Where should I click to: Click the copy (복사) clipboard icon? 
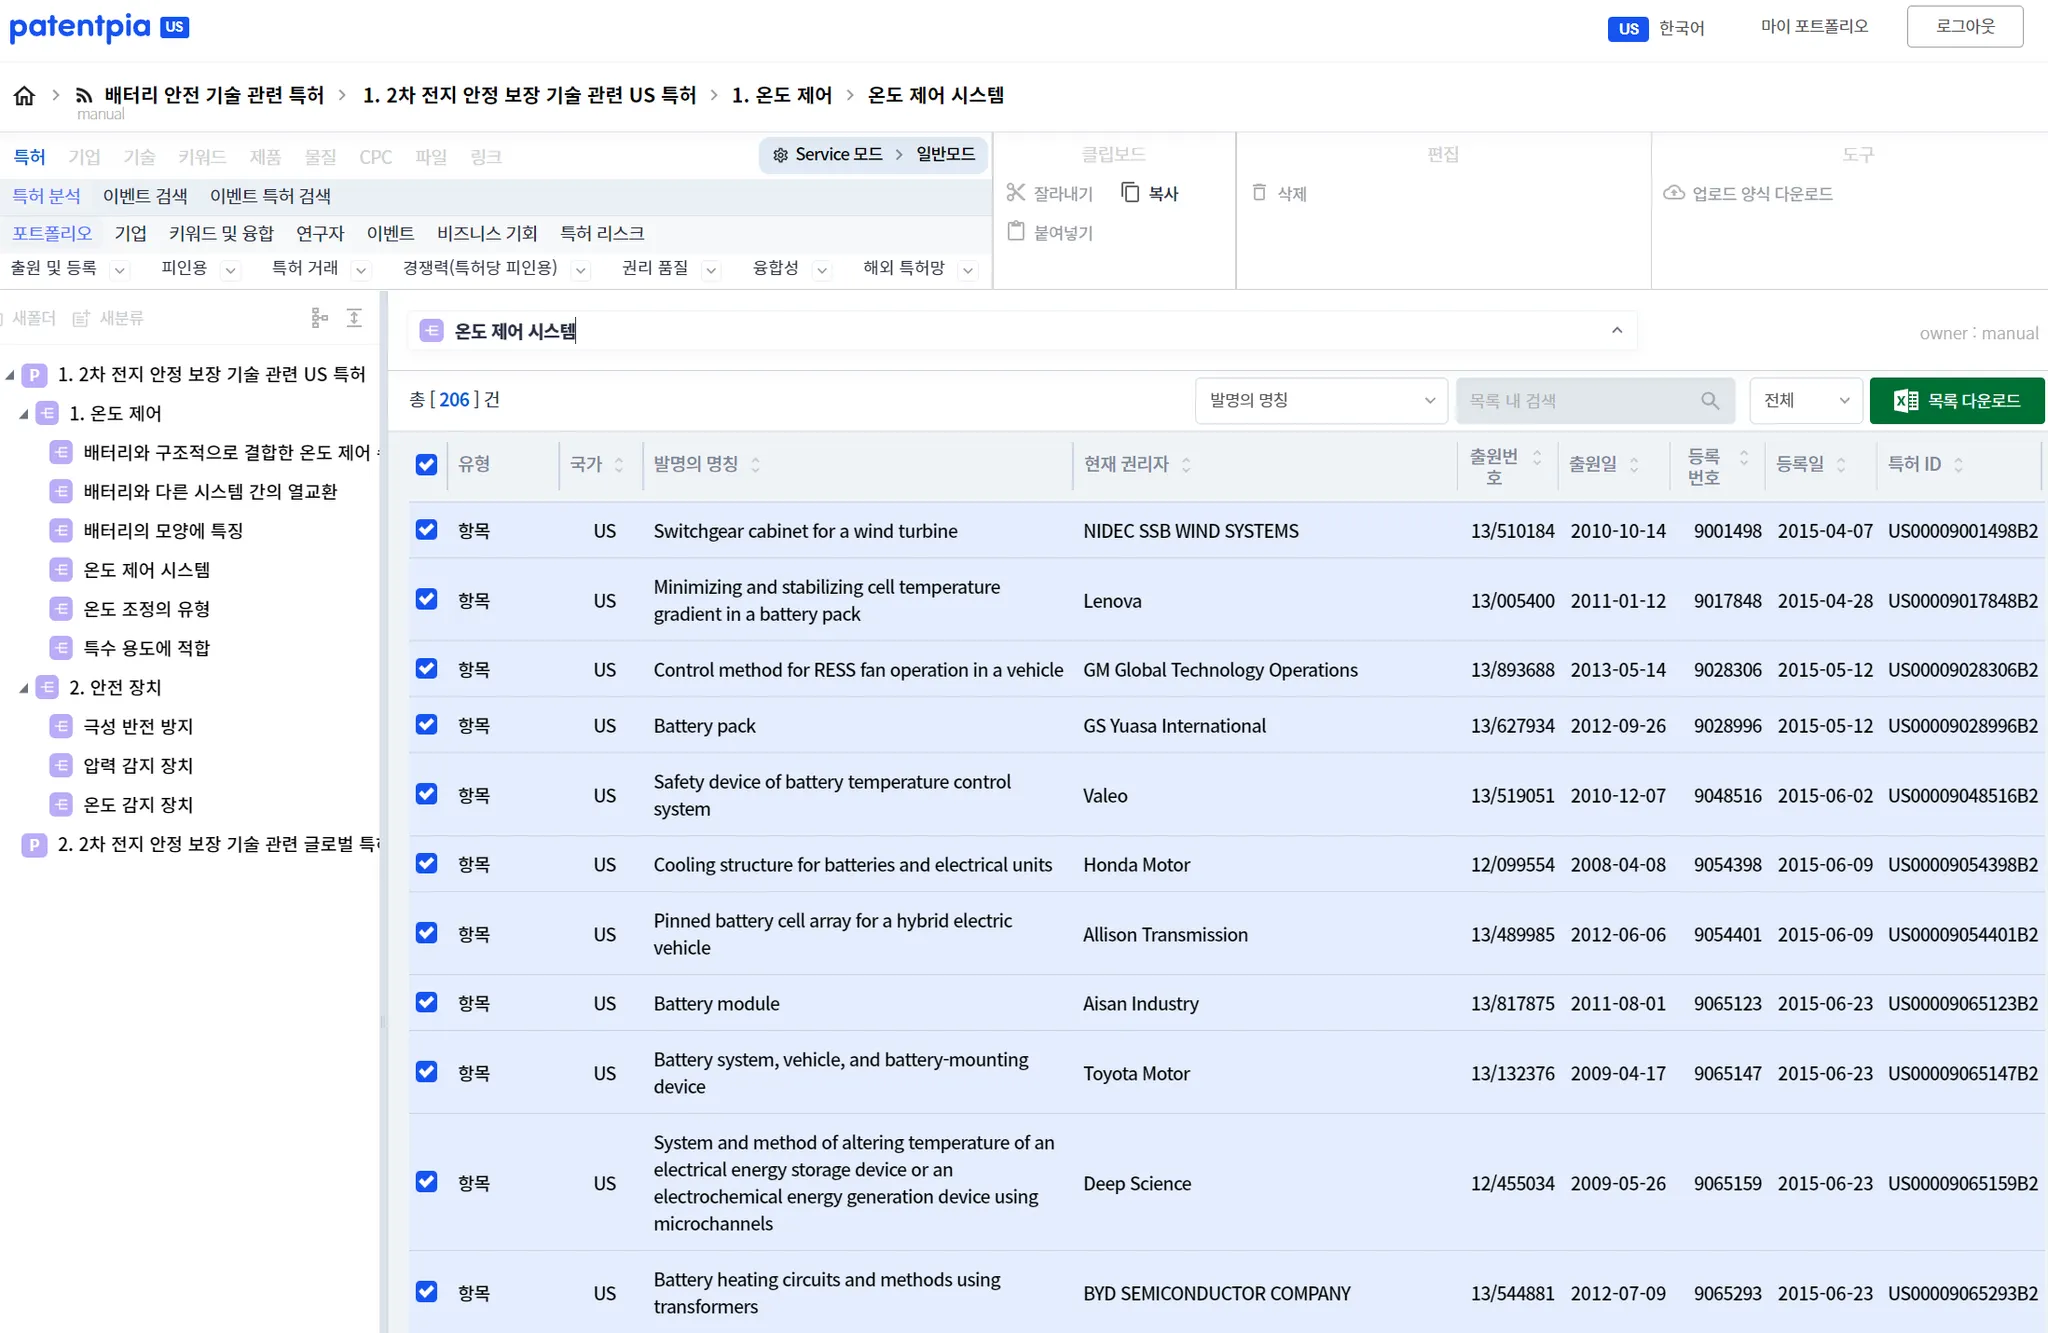point(1130,192)
